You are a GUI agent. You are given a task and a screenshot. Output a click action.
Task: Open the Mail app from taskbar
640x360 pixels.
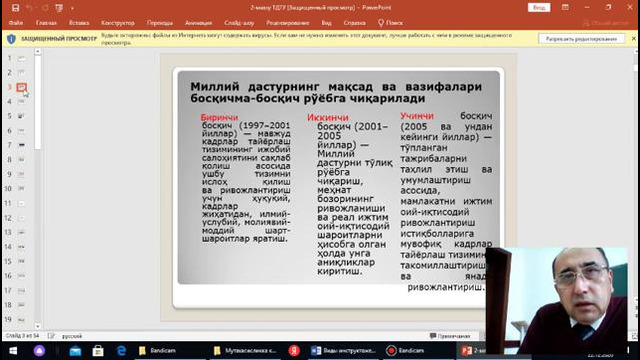[75, 351]
